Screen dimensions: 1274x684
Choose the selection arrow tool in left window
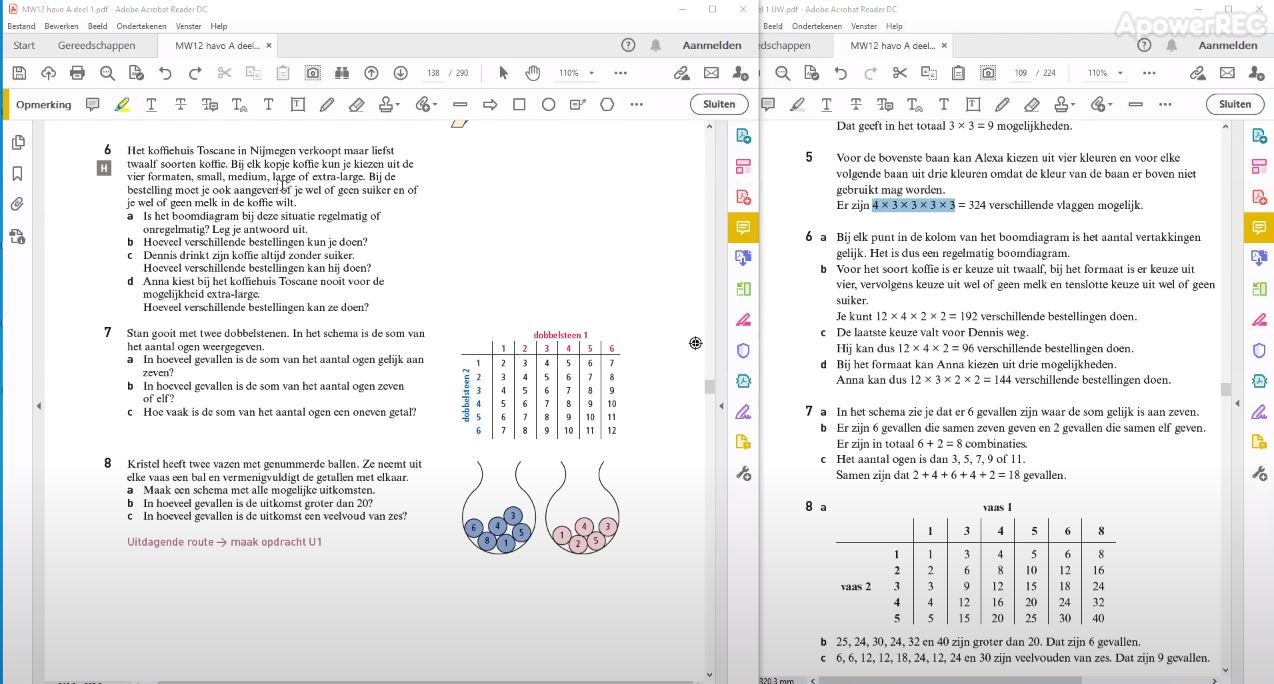503,73
